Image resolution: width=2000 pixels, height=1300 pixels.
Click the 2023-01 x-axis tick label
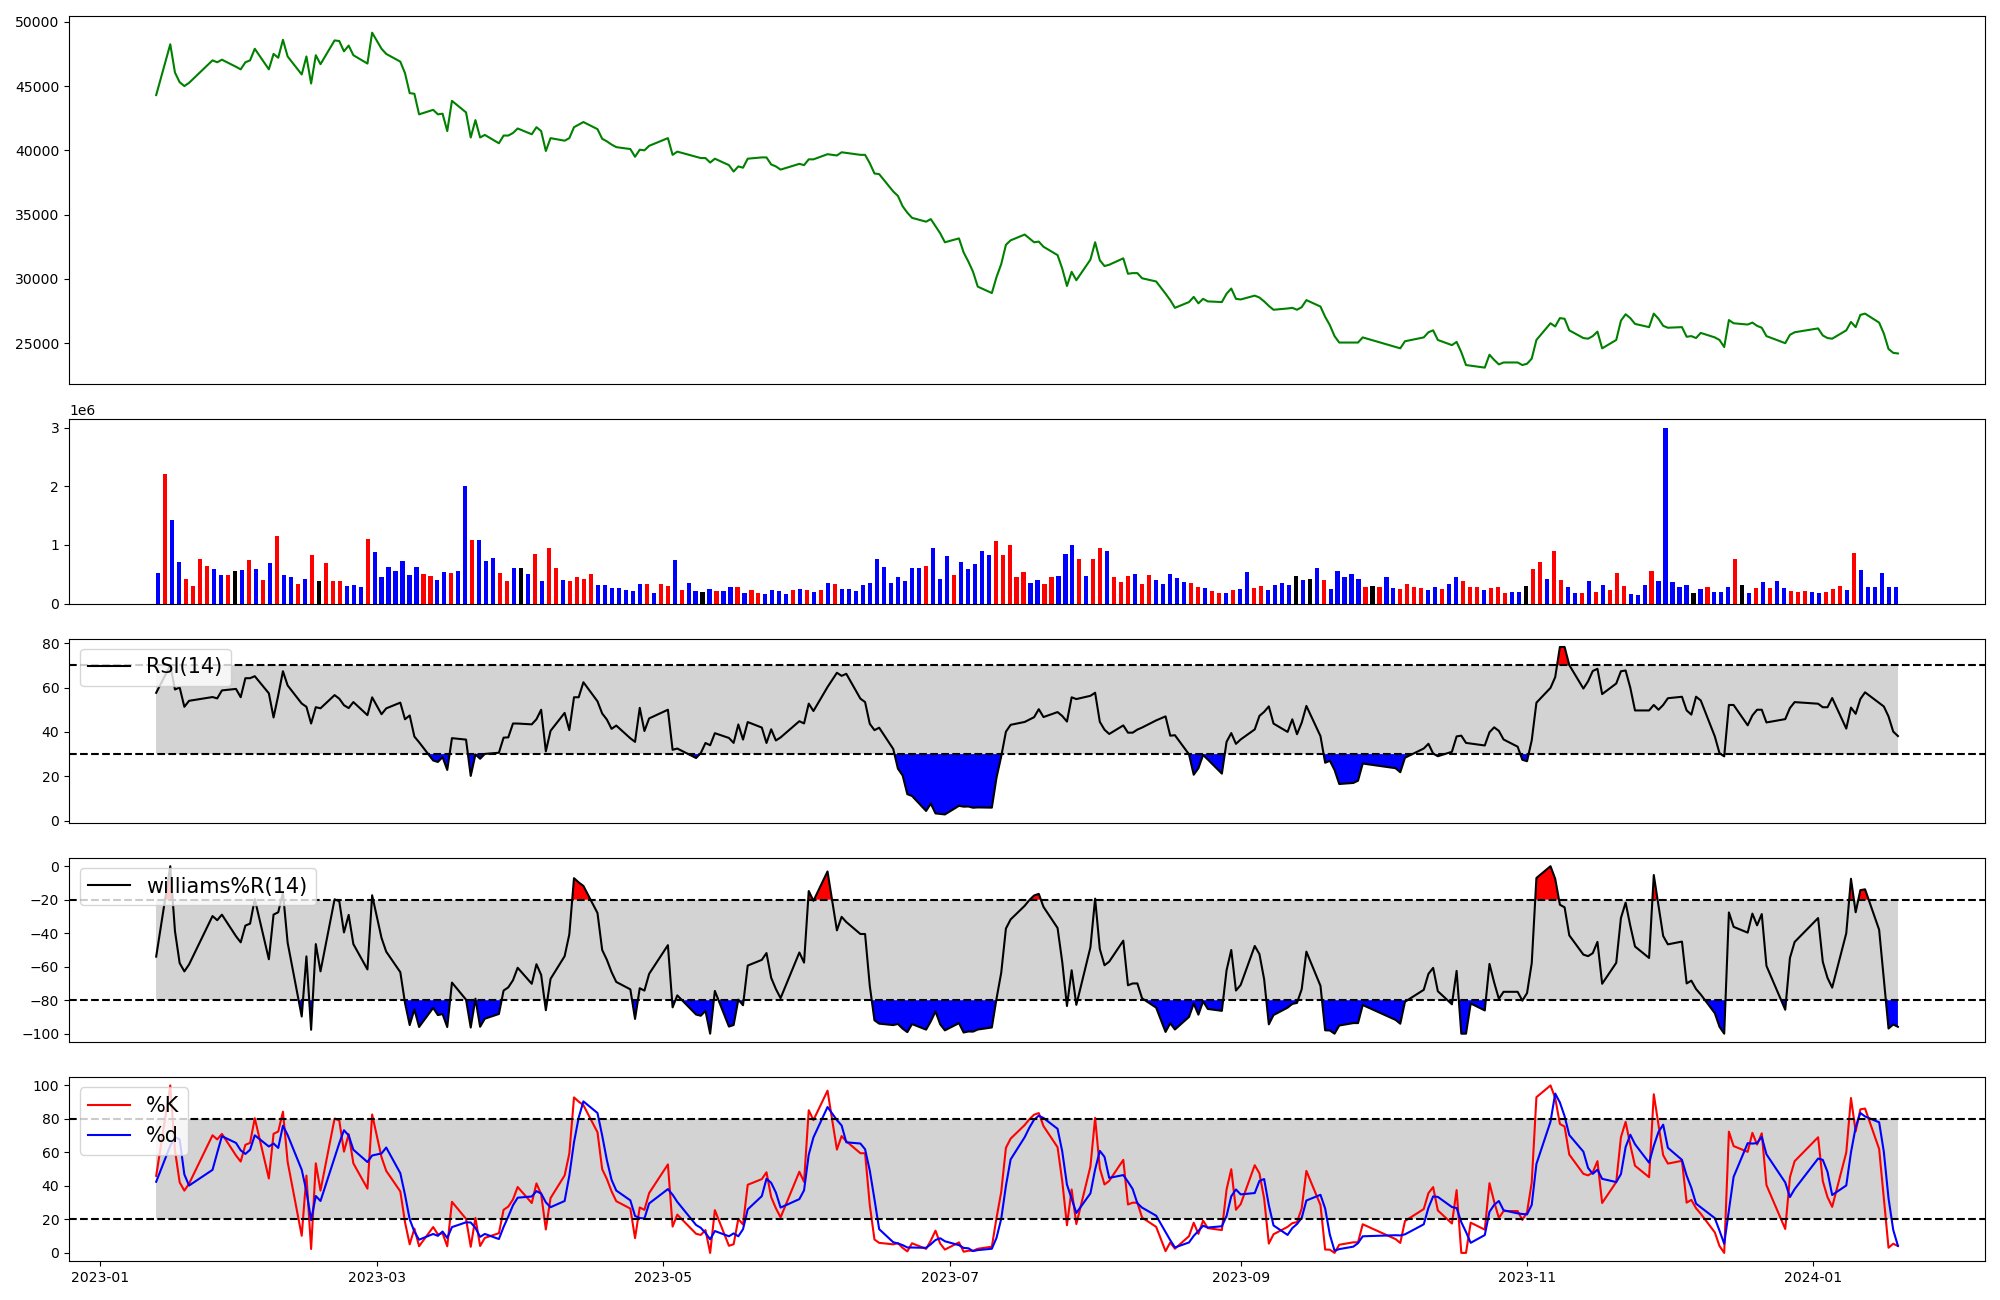pyautogui.click(x=99, y=1276)
